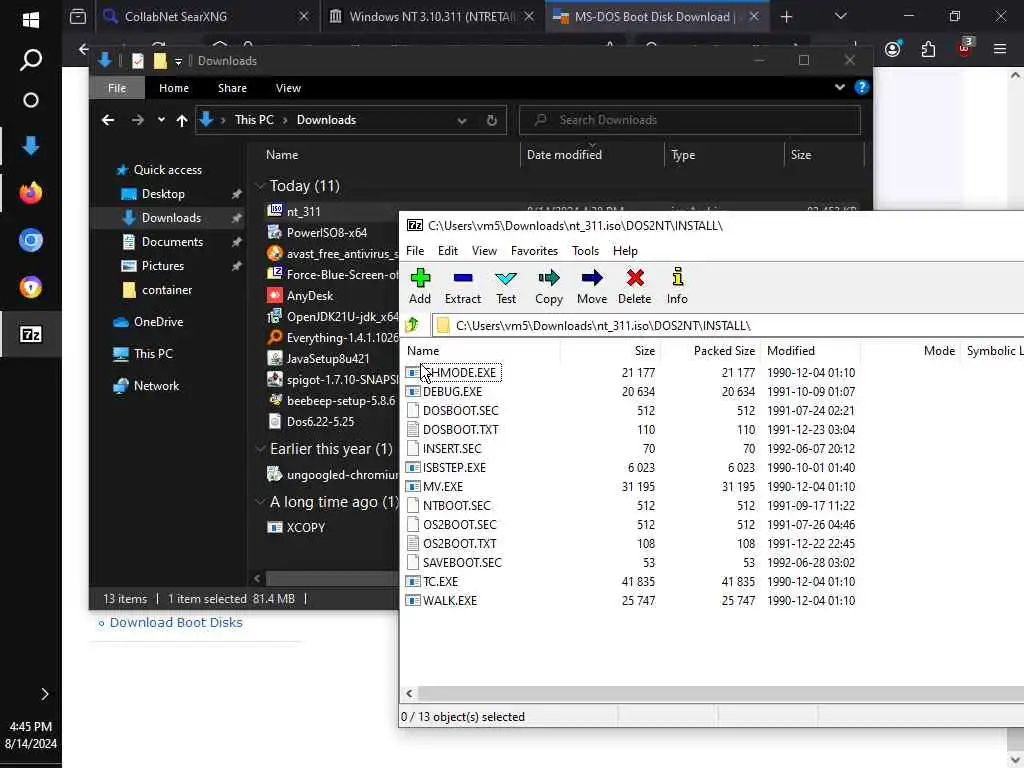Image resolution: width=1024 pixels, height=768 pixels.
Task: Click the 7-Zip Move toolbar icon
Action: [x=592, y=279]
